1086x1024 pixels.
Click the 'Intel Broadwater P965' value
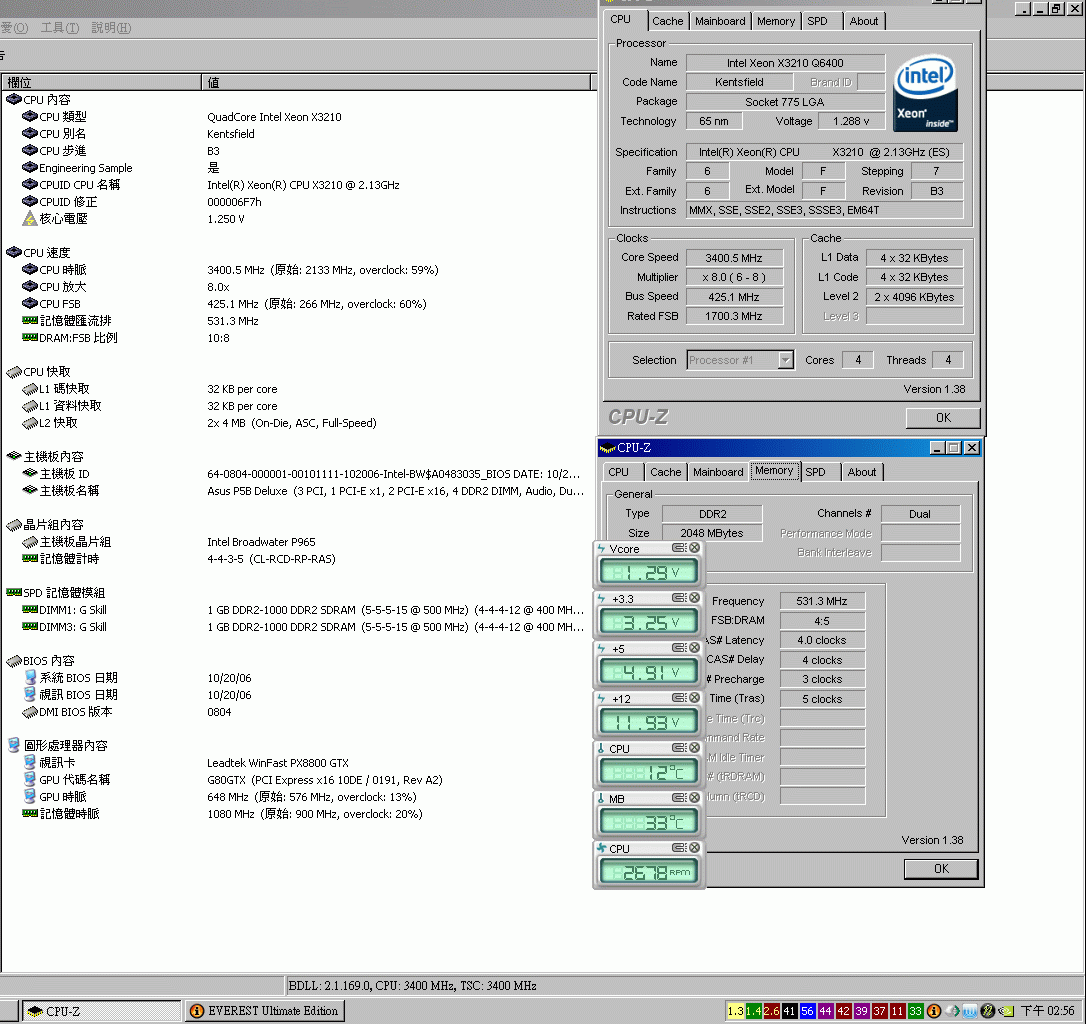[261, 542]
